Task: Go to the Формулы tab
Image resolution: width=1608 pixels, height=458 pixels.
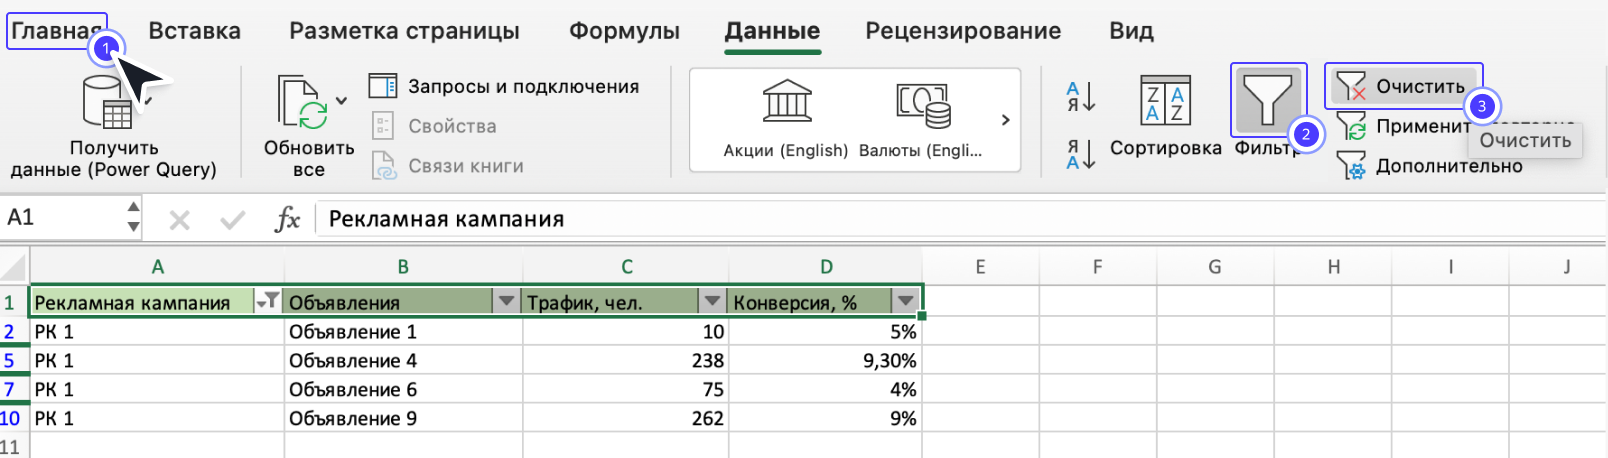Action: 624,31
